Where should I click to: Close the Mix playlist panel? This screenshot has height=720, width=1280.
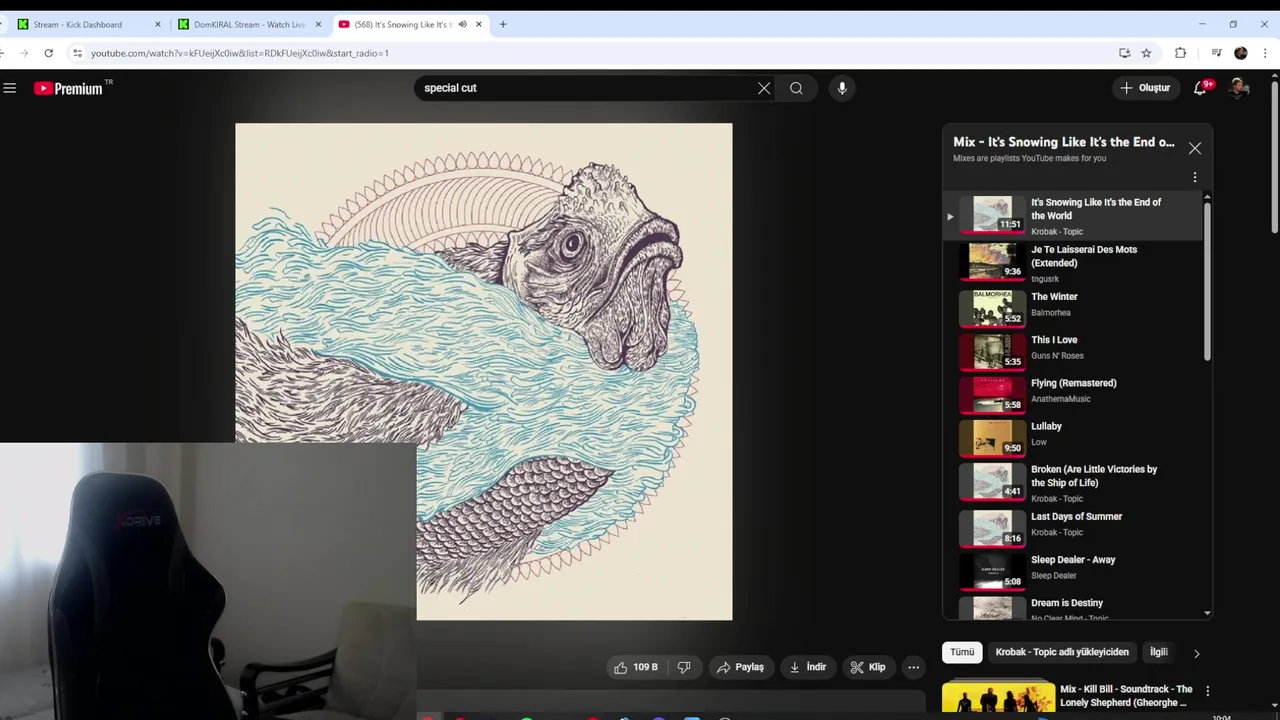1195,148
